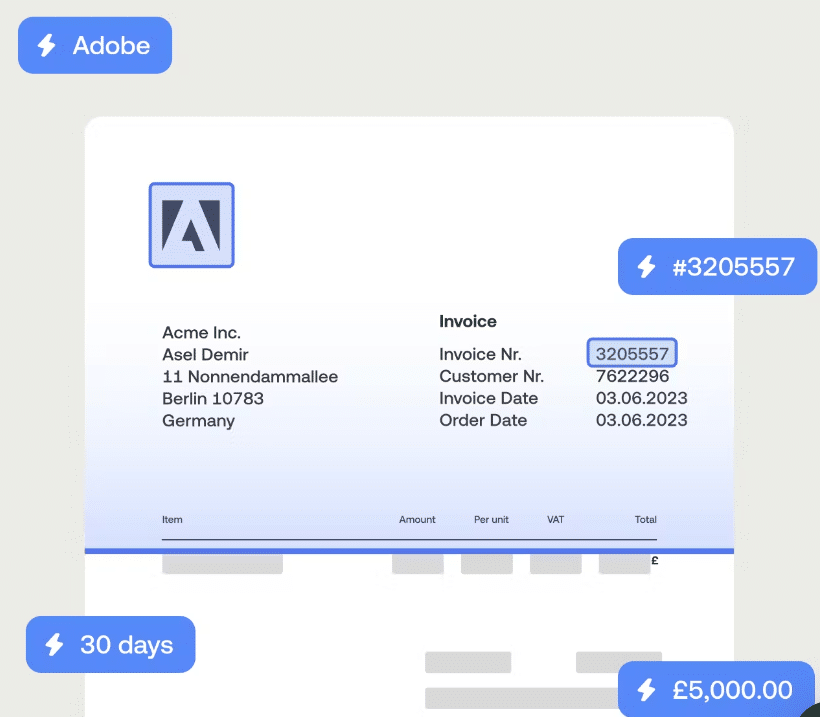Select the Item column header
The image size is (820, 717).
point(172,520)
